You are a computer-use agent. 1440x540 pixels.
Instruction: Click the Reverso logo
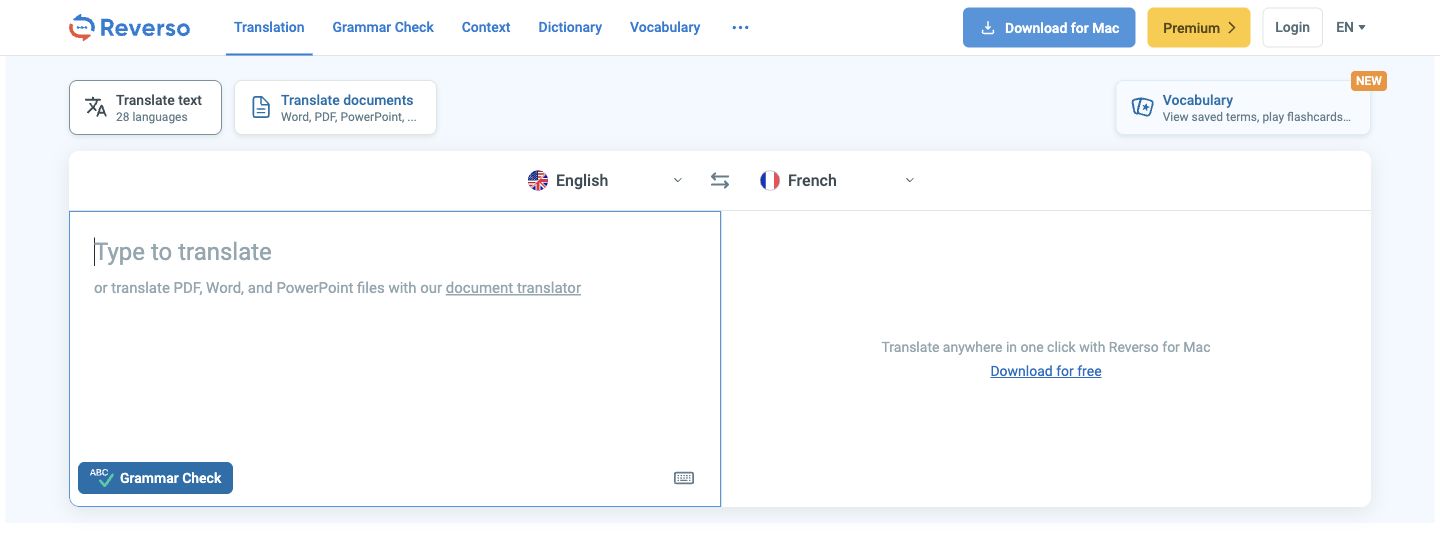click(129, 27)
